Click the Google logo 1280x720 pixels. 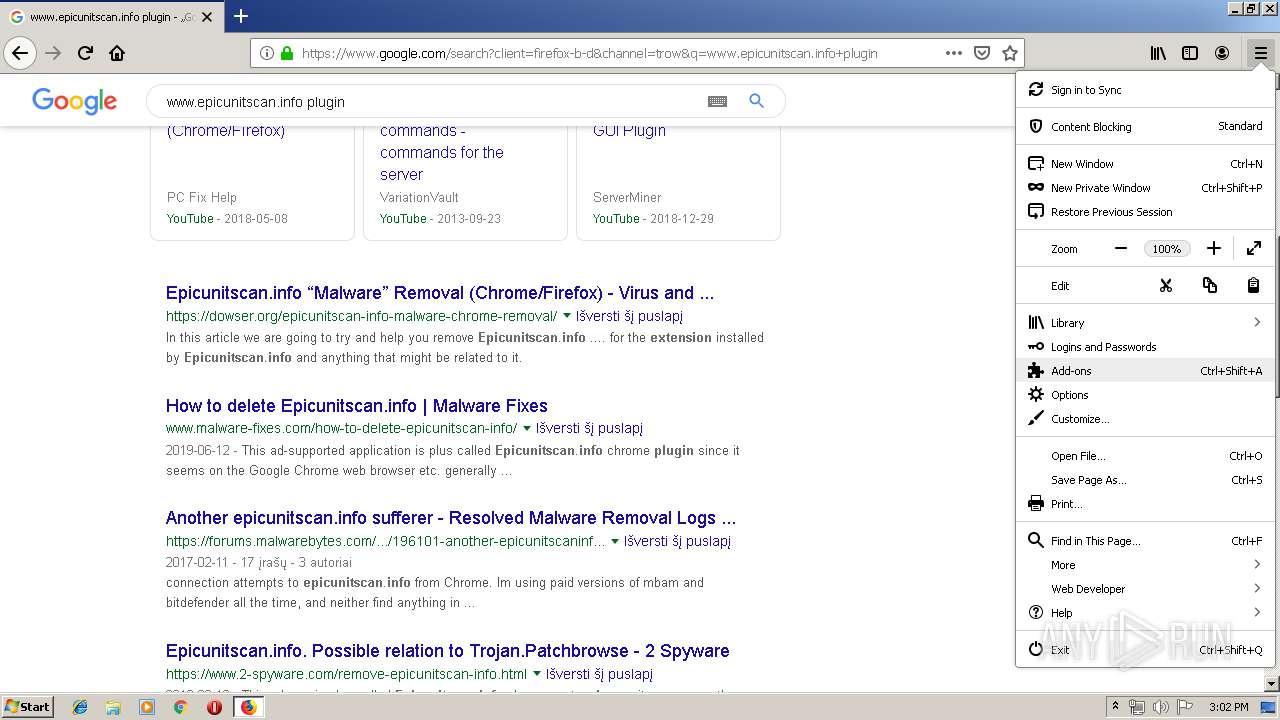(75, 101)
